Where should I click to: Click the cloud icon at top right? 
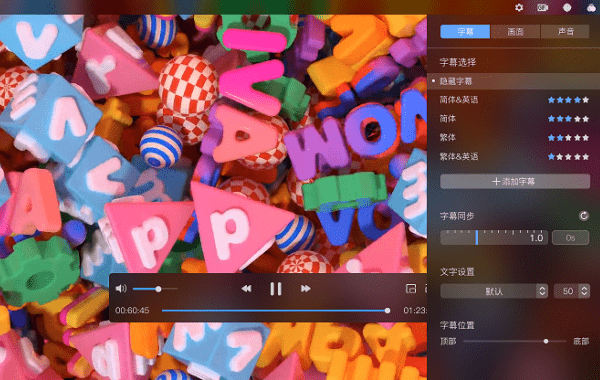(x=592, y=7)
